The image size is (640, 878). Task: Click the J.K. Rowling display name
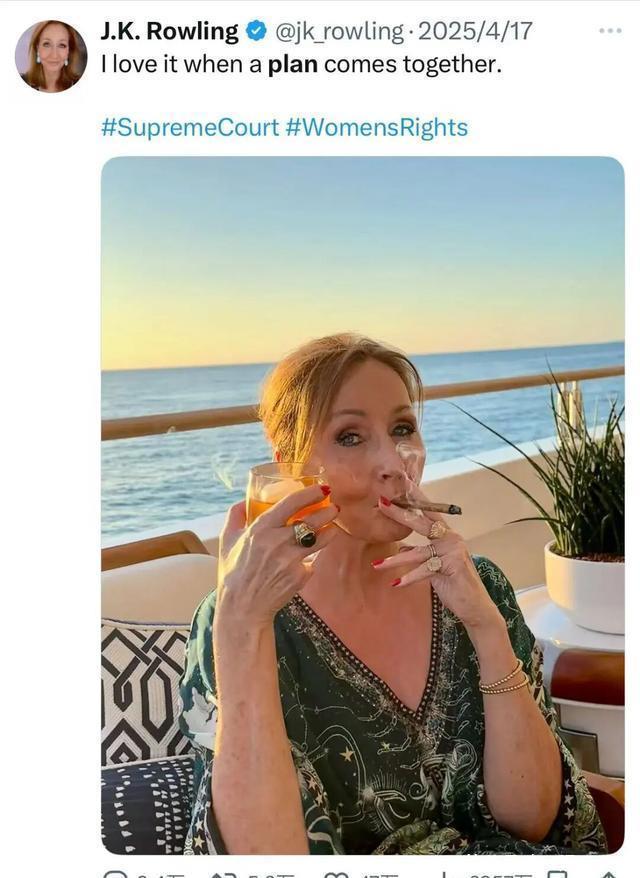coord(169,32)
